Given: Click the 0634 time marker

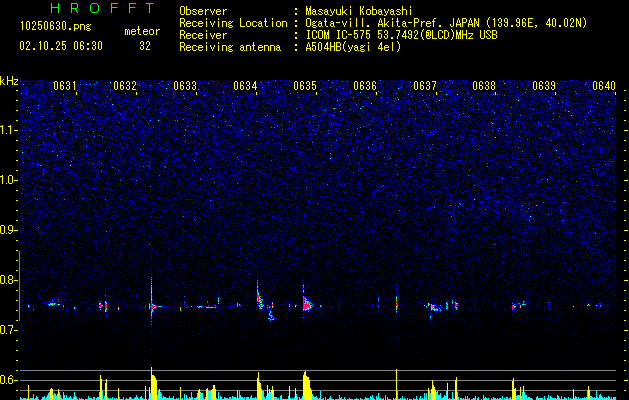Looking at the screenshot, I should pyautogui.click(x=245, y=86).
